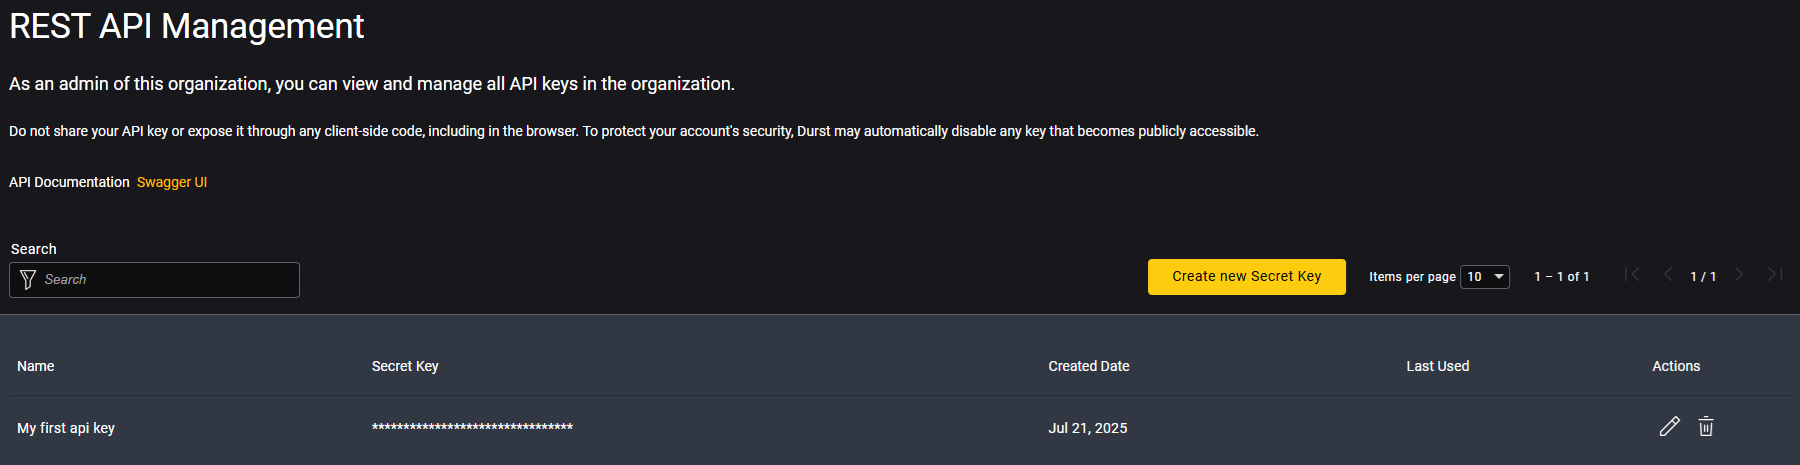The image size is (1800, 465).
Task: Click the Last Used column header
Action: click(1438, 366)
